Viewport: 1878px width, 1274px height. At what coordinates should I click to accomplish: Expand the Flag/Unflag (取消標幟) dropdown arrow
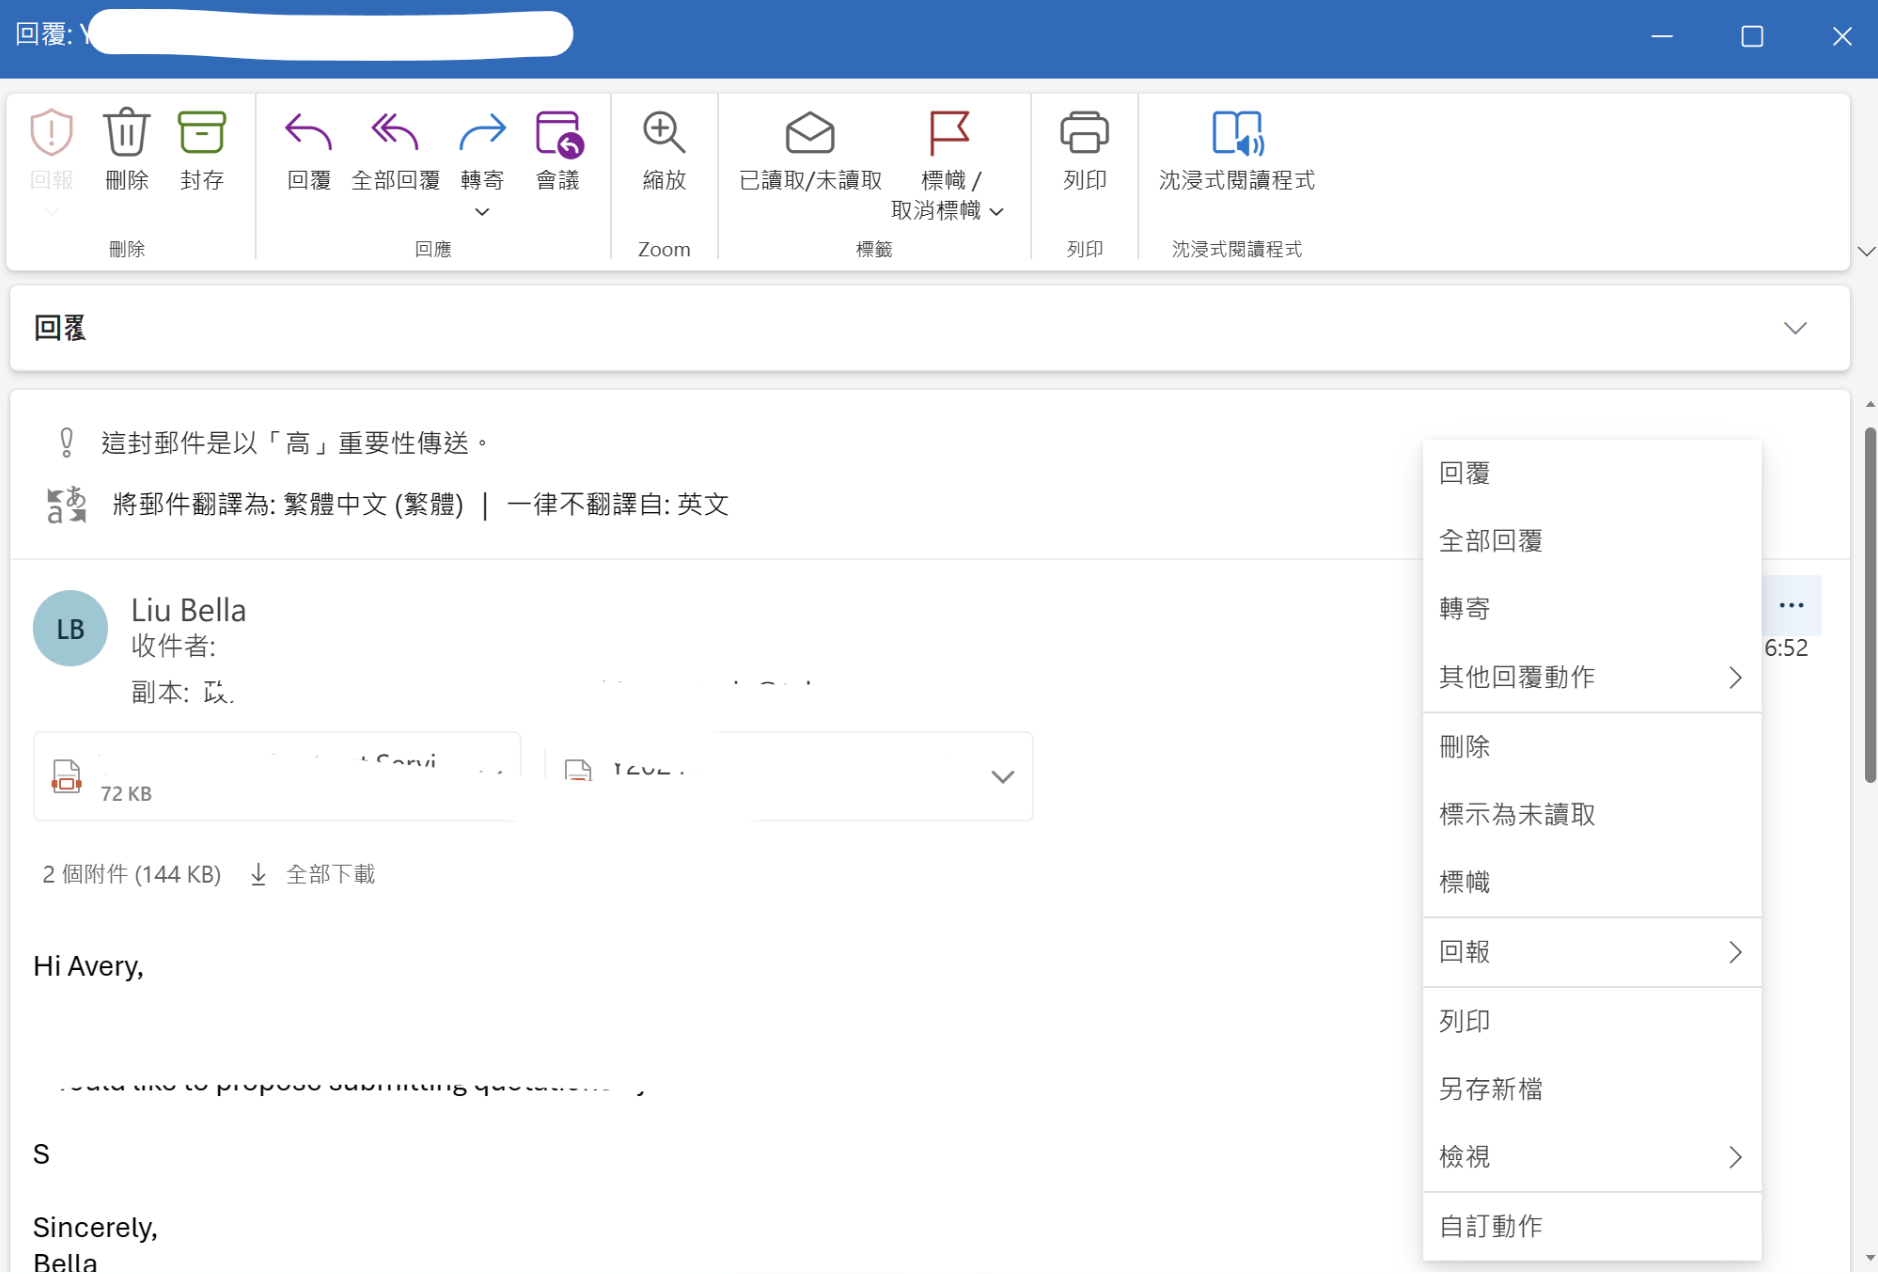point(996,211)
